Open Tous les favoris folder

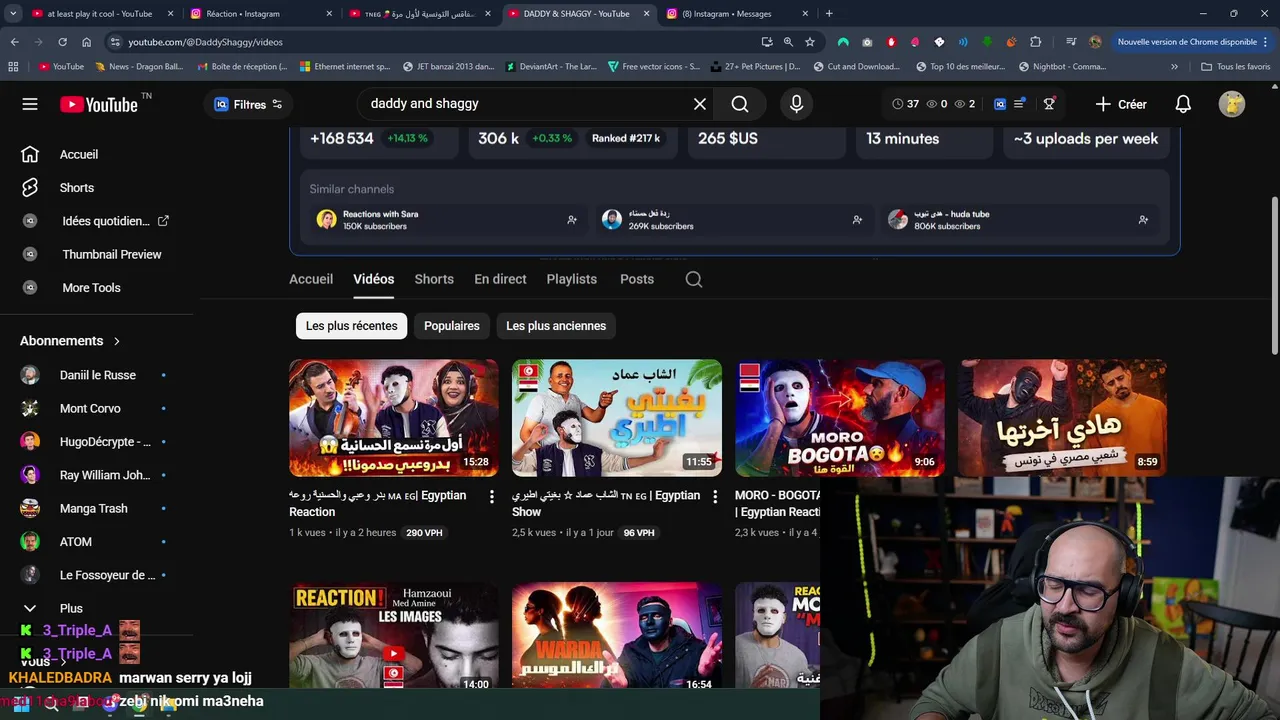[1236, 67]
